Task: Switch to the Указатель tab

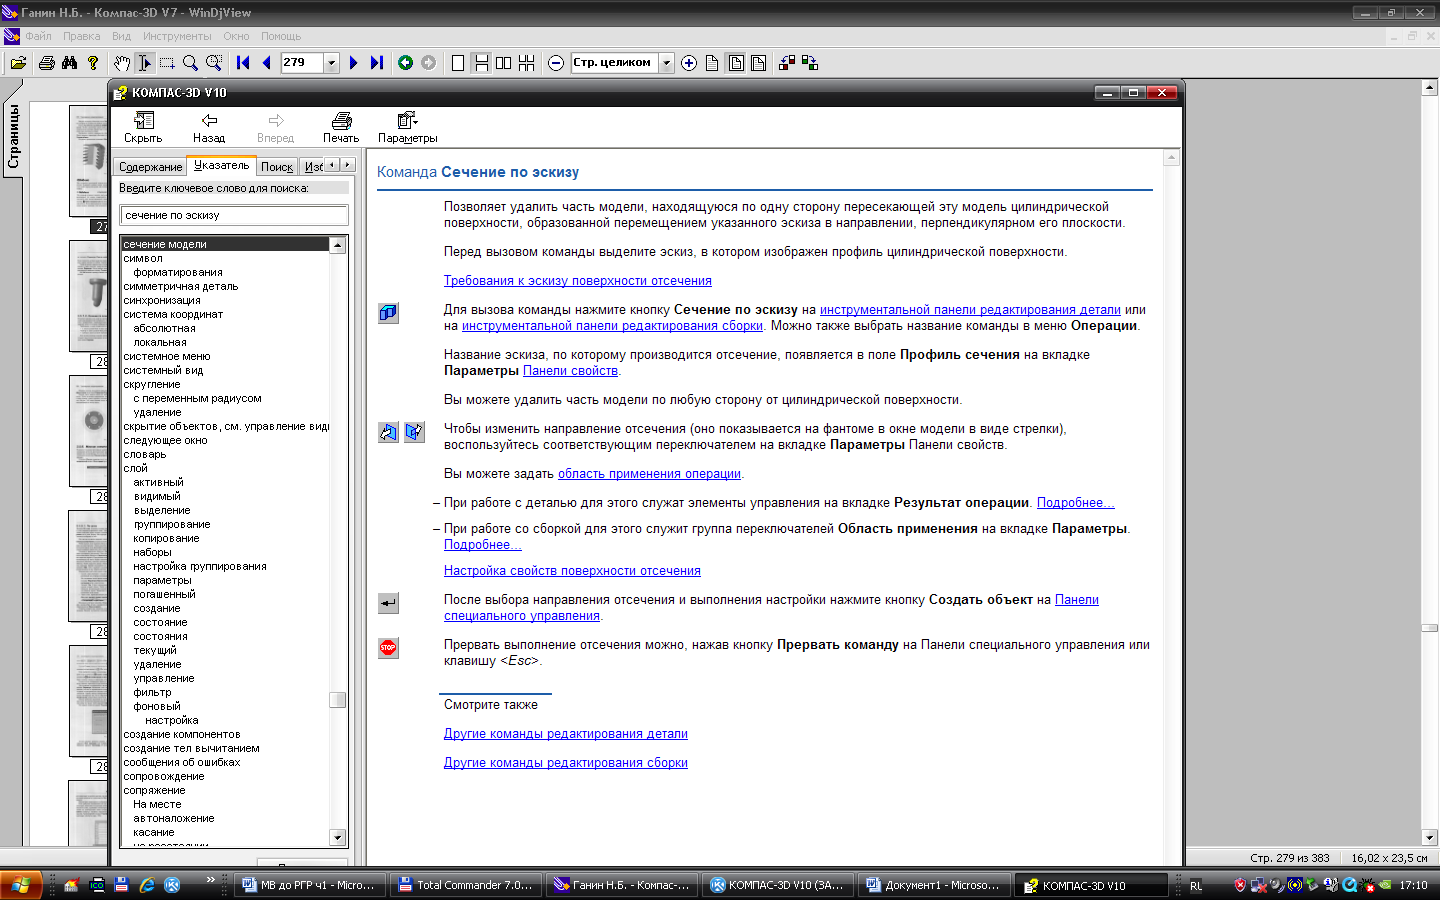Action: click(x=222, y=166)
